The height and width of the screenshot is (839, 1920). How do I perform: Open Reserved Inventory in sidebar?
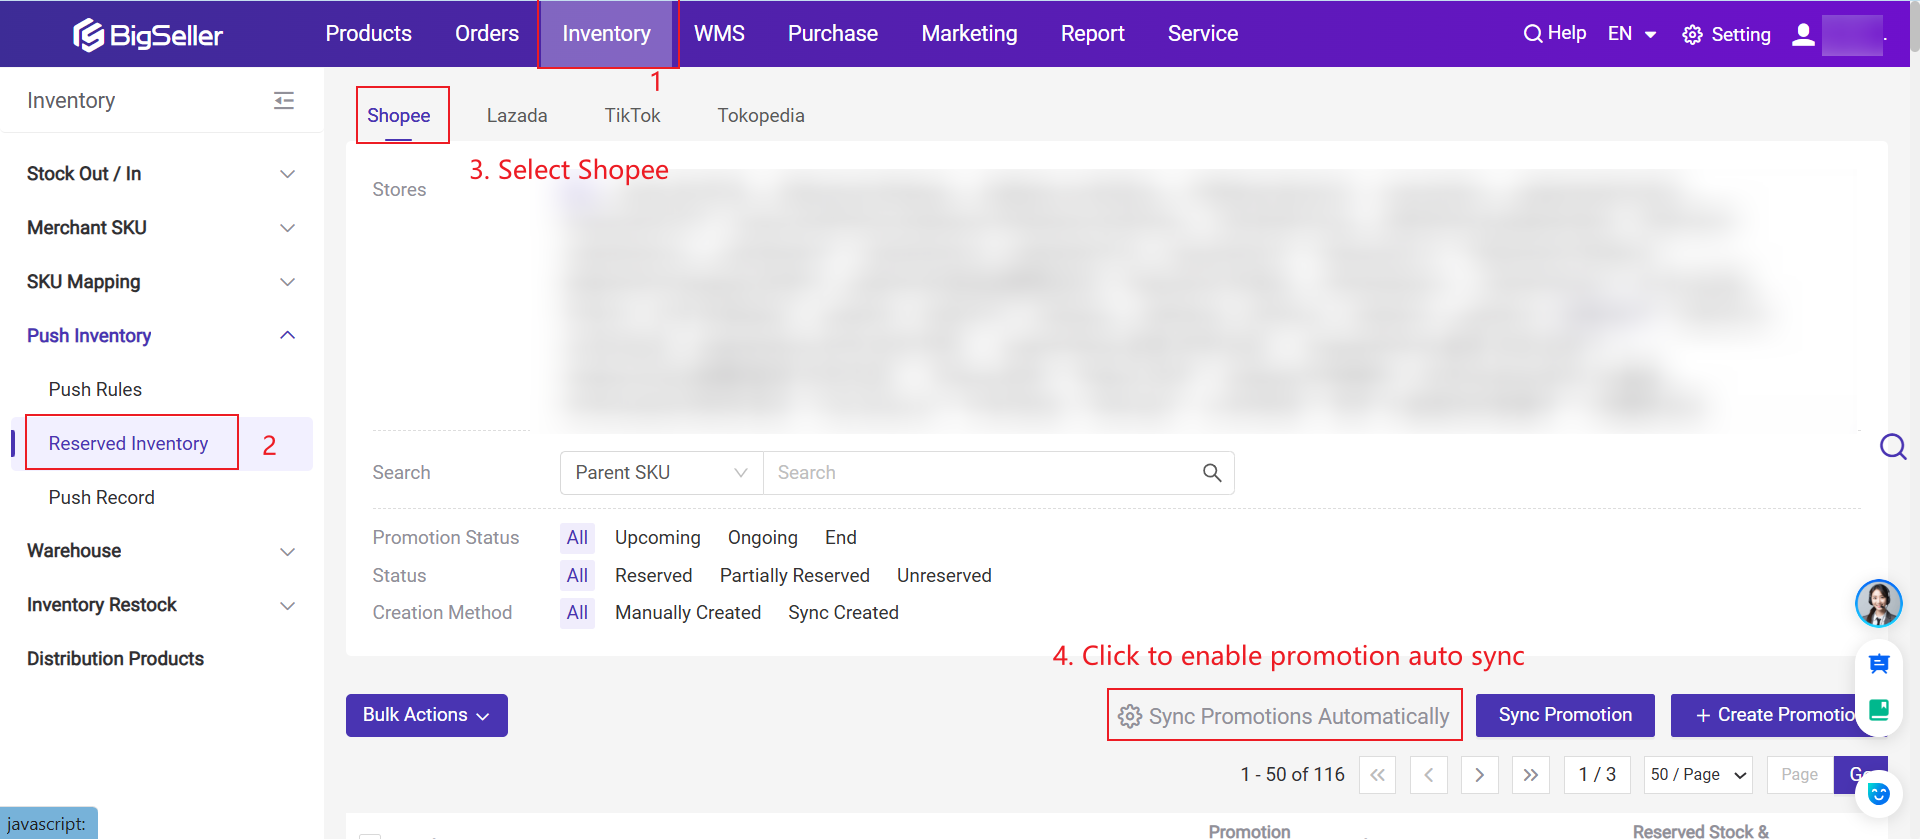128,444
